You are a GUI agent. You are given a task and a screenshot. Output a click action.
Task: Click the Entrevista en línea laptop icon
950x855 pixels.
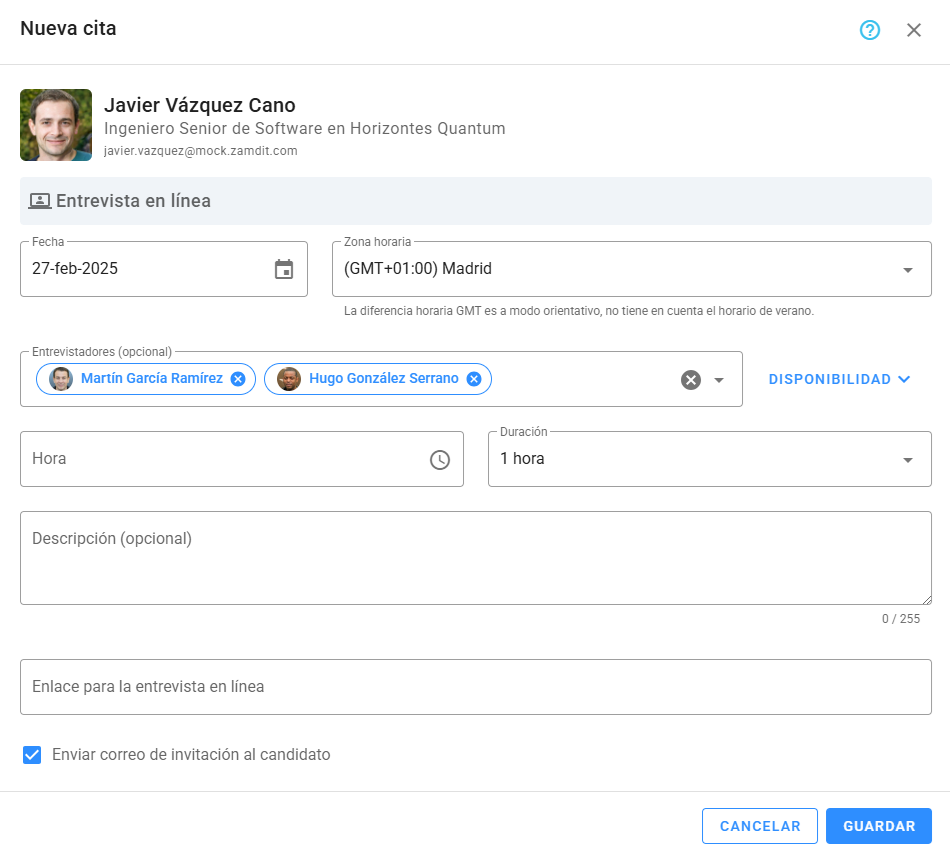pos(39,201)
